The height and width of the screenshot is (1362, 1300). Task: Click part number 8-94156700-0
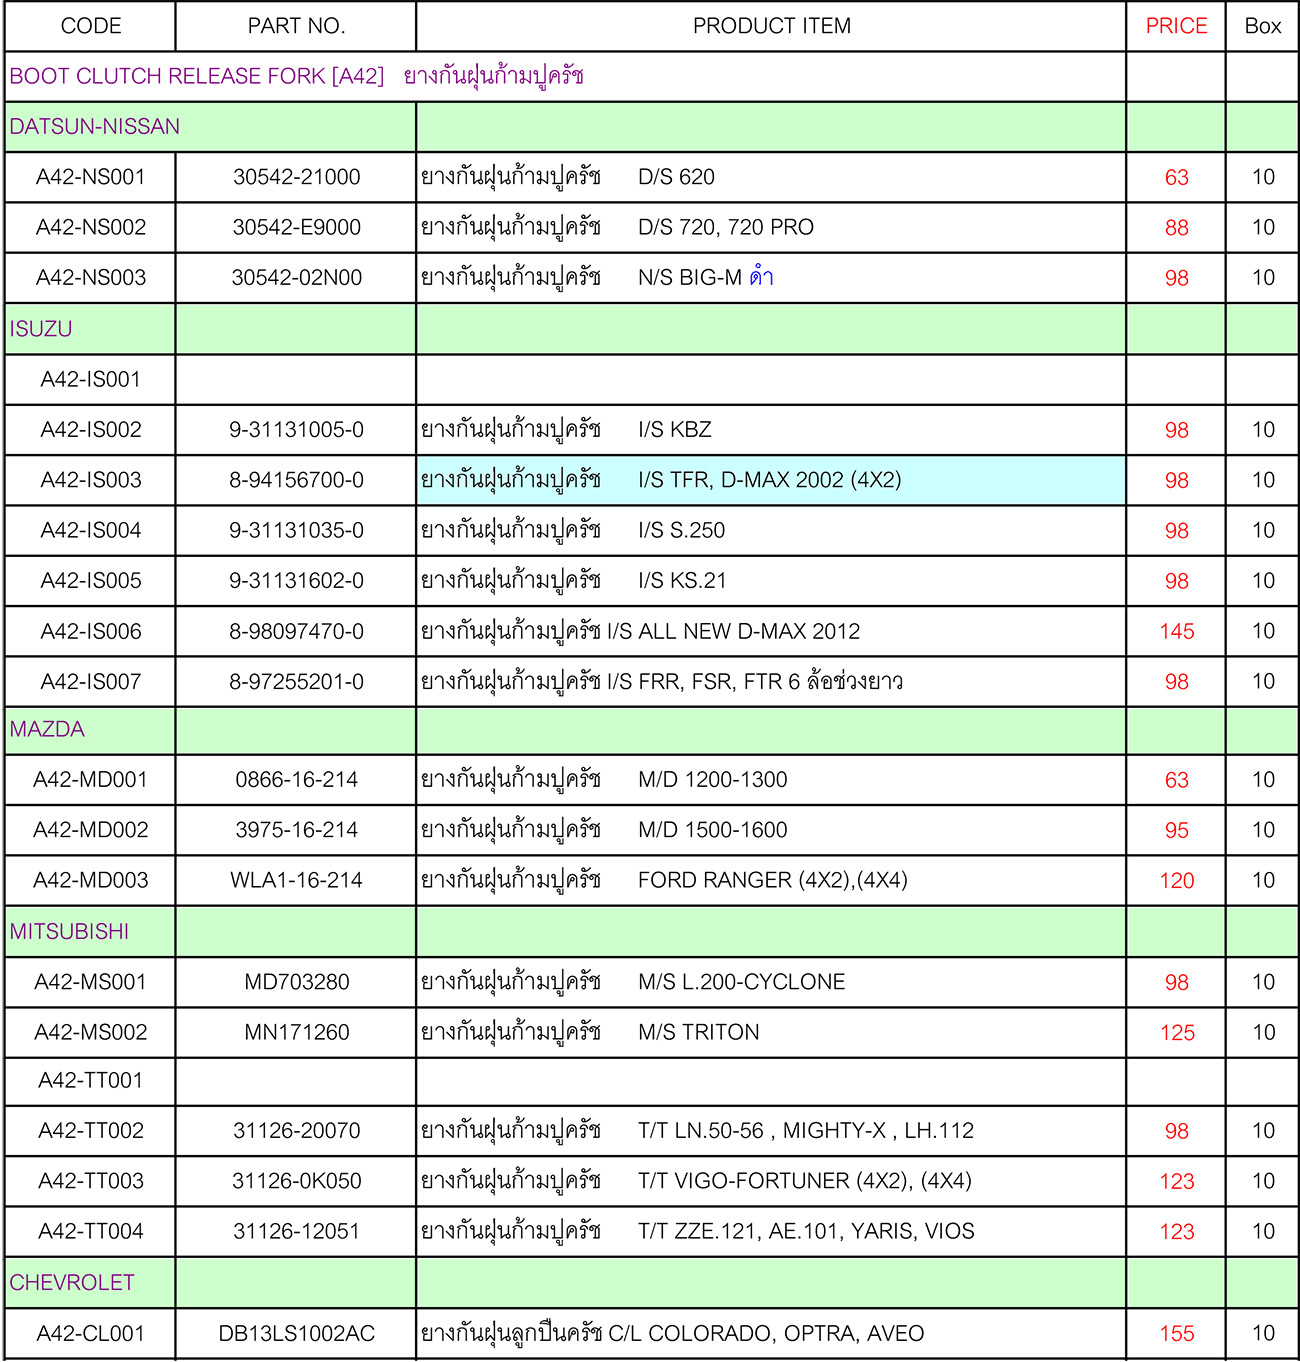tap(297, 480)
